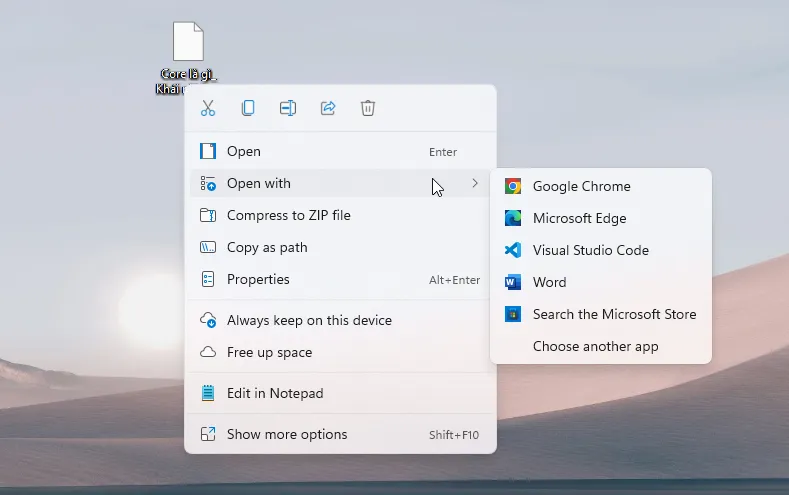
Task: Click the Rename icon in context menu
Action: point(288,108)
